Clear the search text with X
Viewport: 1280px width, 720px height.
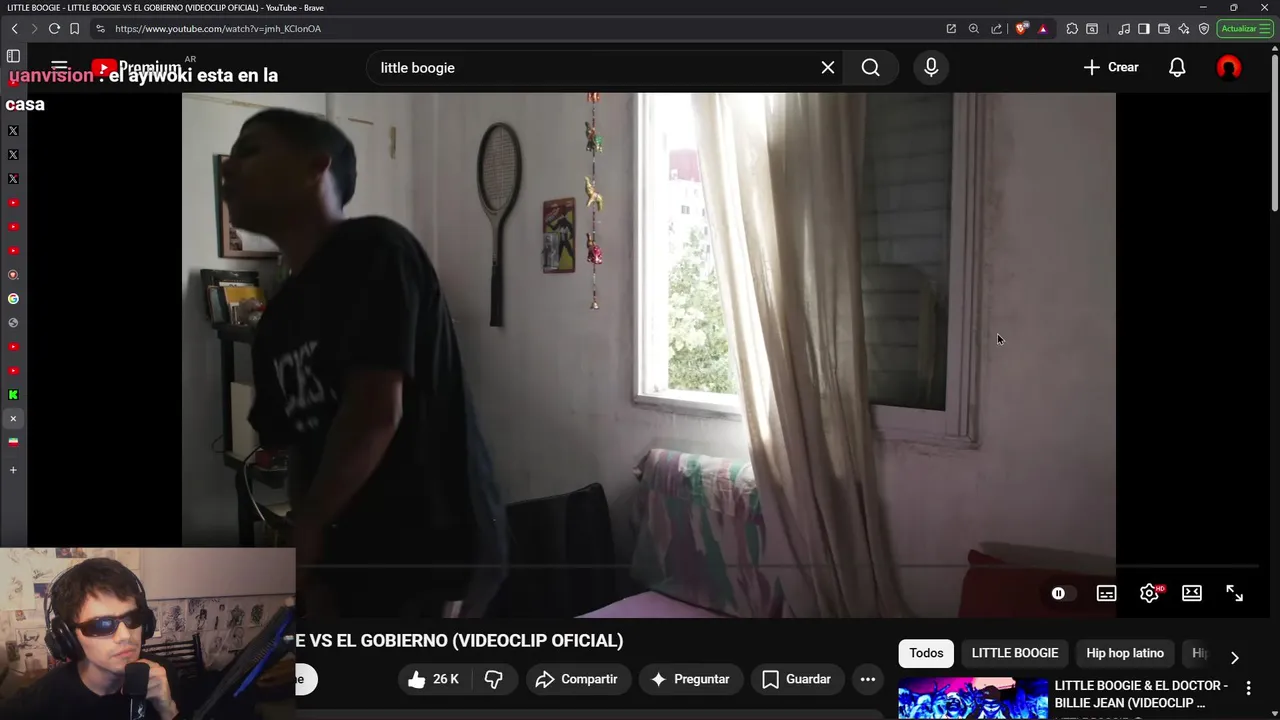(x=828, y=68)
